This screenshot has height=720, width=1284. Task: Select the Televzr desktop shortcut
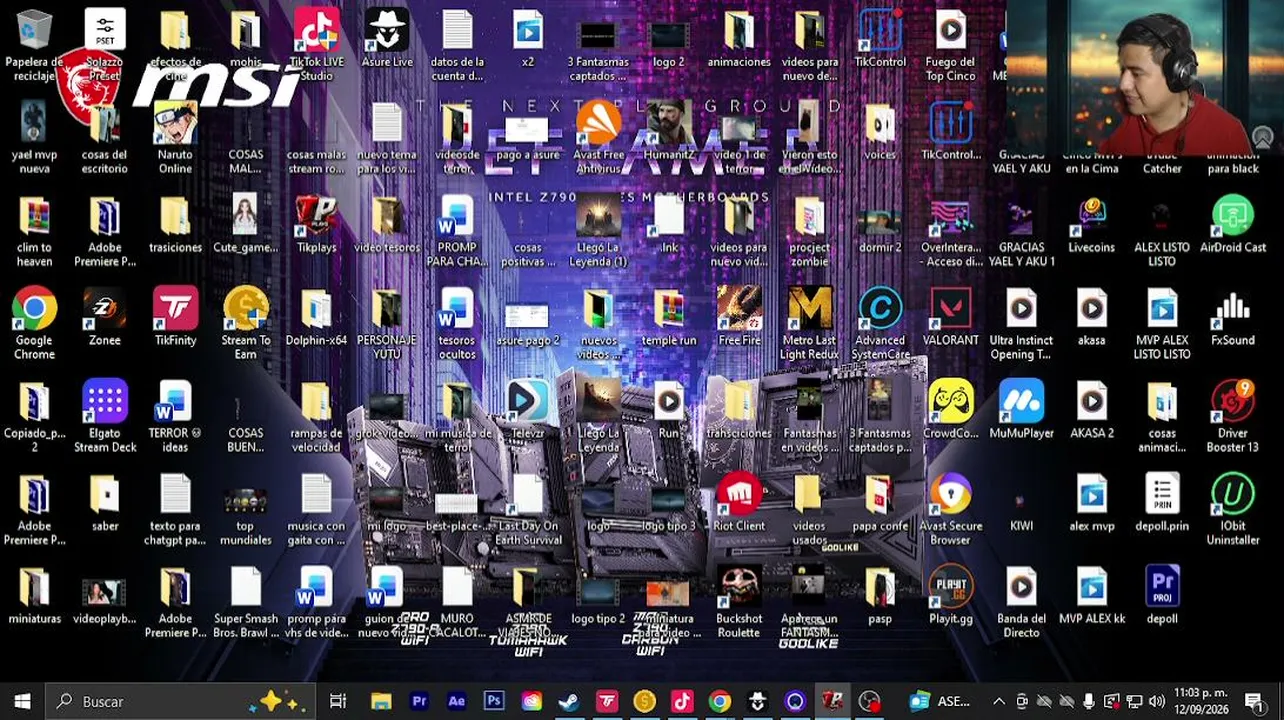[x=527, y=411]
